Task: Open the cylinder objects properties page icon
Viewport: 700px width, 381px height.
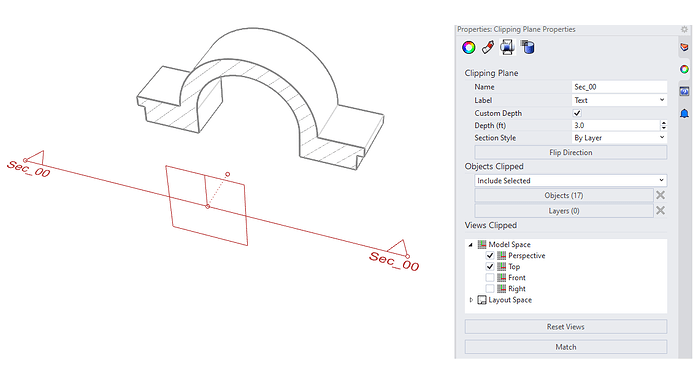Action: click(527, 47)
